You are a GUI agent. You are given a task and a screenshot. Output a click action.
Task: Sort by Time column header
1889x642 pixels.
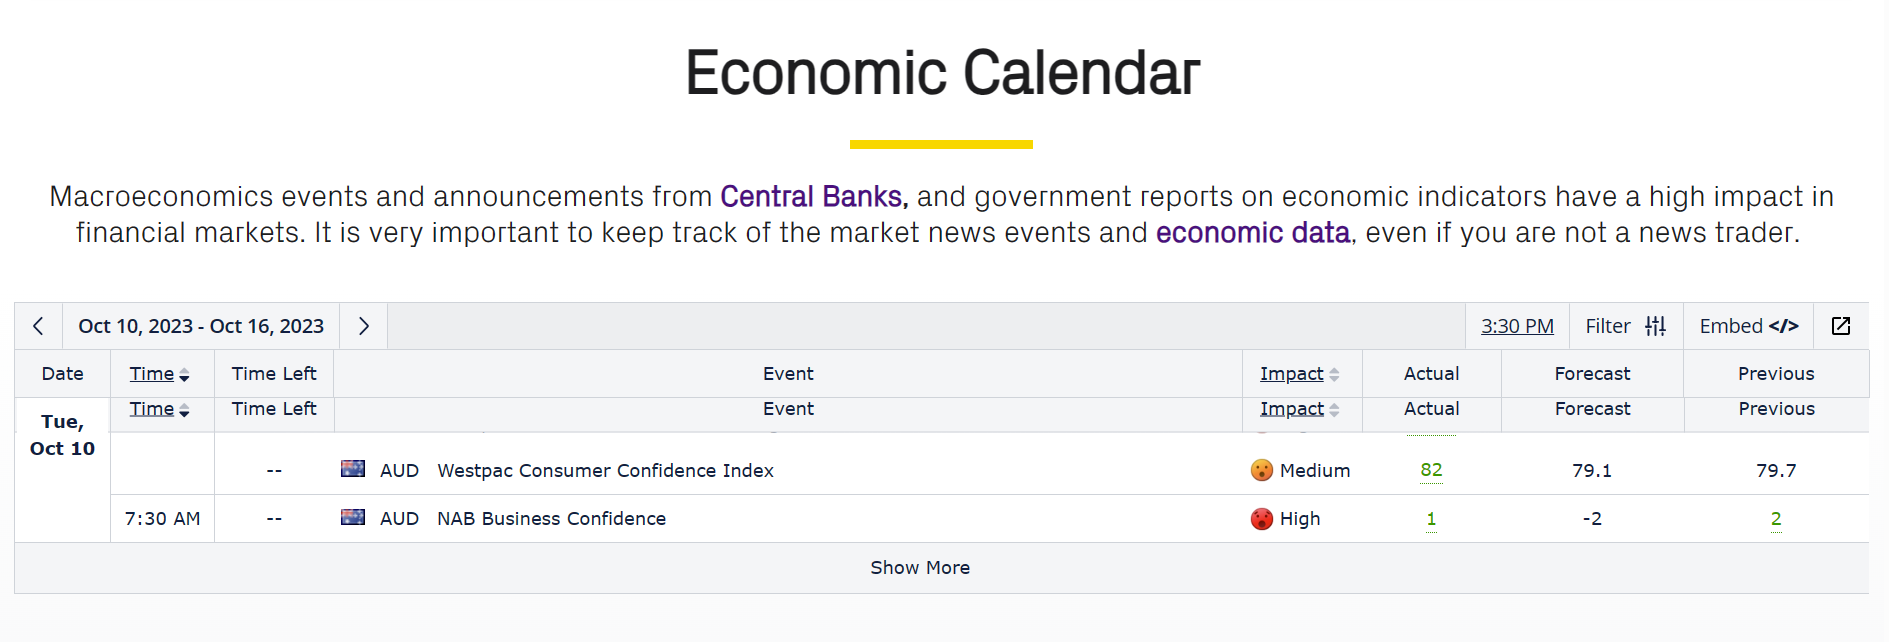point(159,374)
